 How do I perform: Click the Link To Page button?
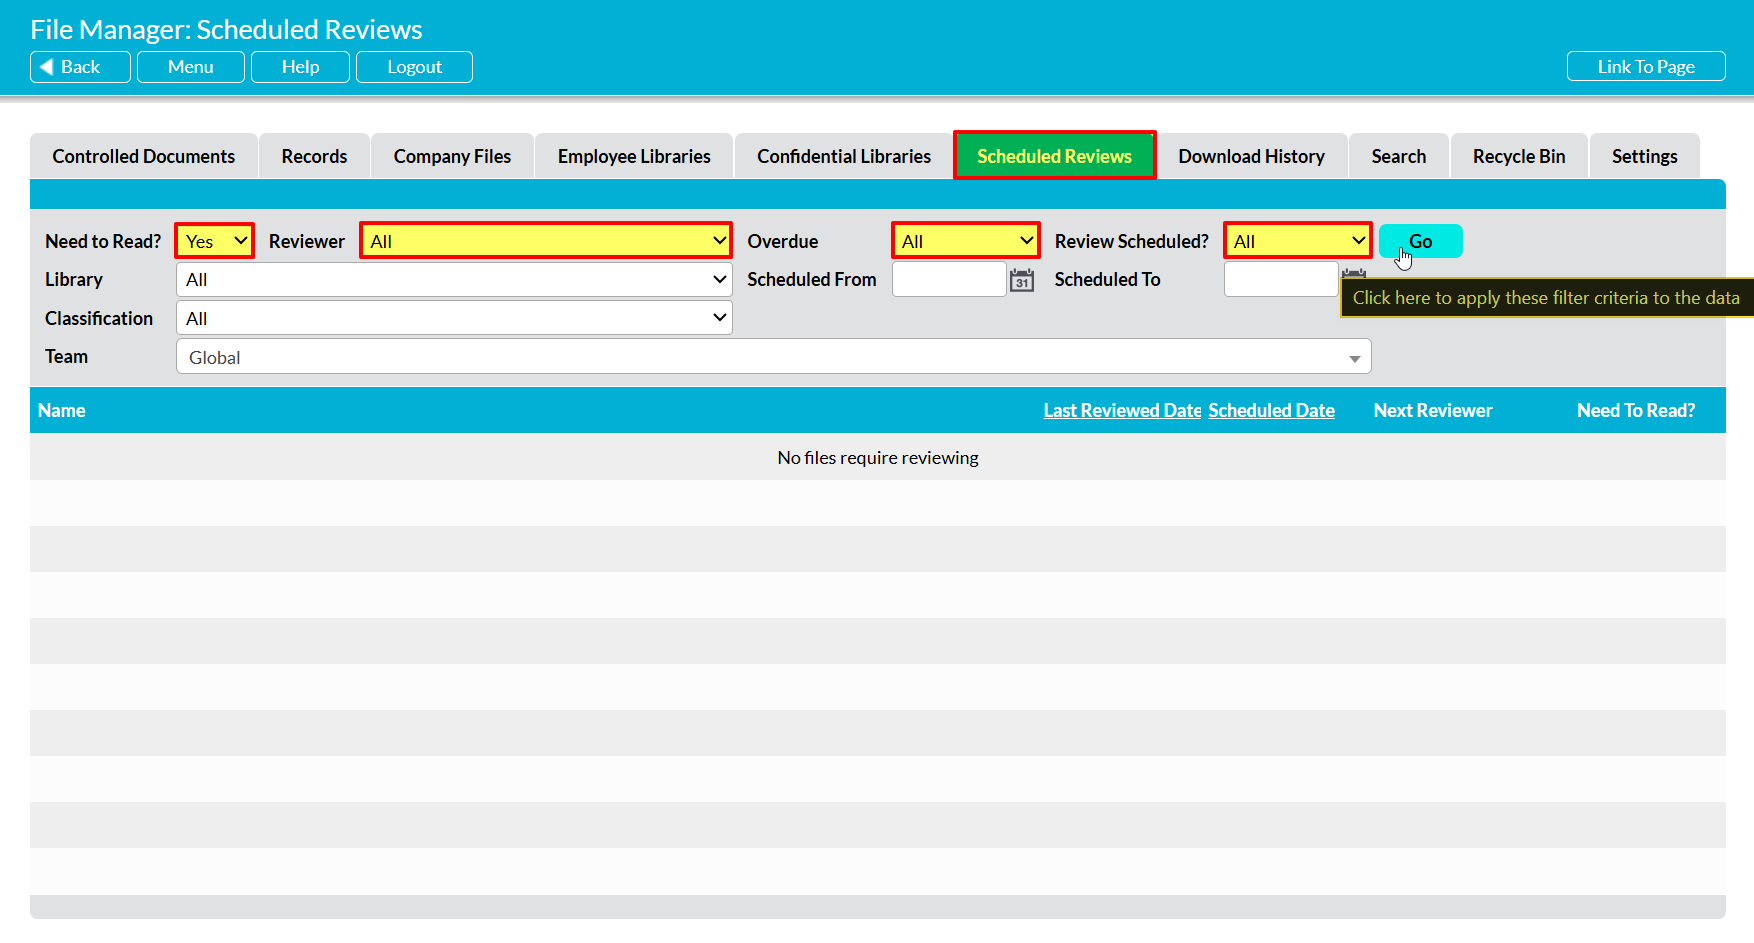click(x=1645, y=67)
